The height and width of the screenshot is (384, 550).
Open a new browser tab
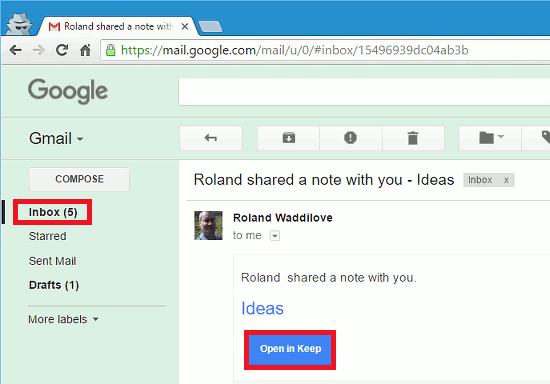coord(210,27)
